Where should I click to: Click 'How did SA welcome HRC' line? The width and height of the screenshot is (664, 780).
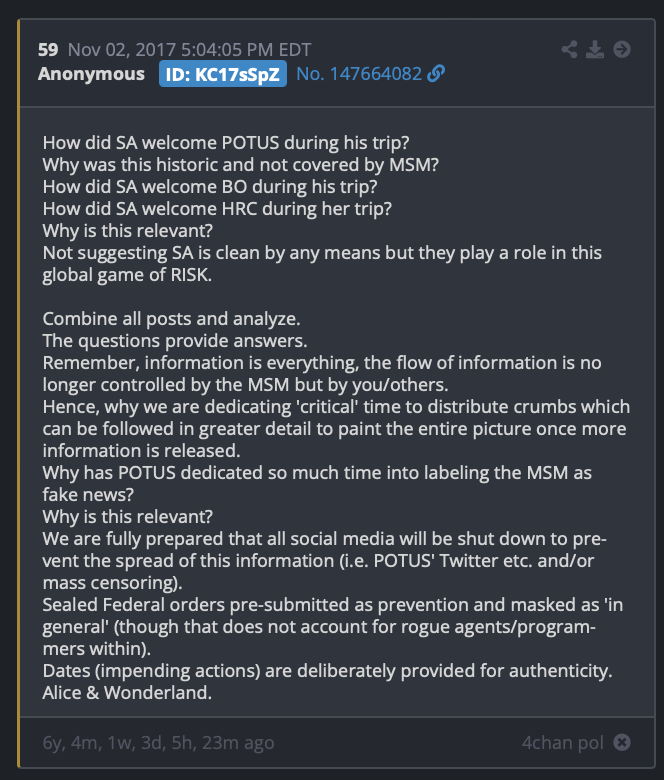pyautogui.click(x=217, y=209)
